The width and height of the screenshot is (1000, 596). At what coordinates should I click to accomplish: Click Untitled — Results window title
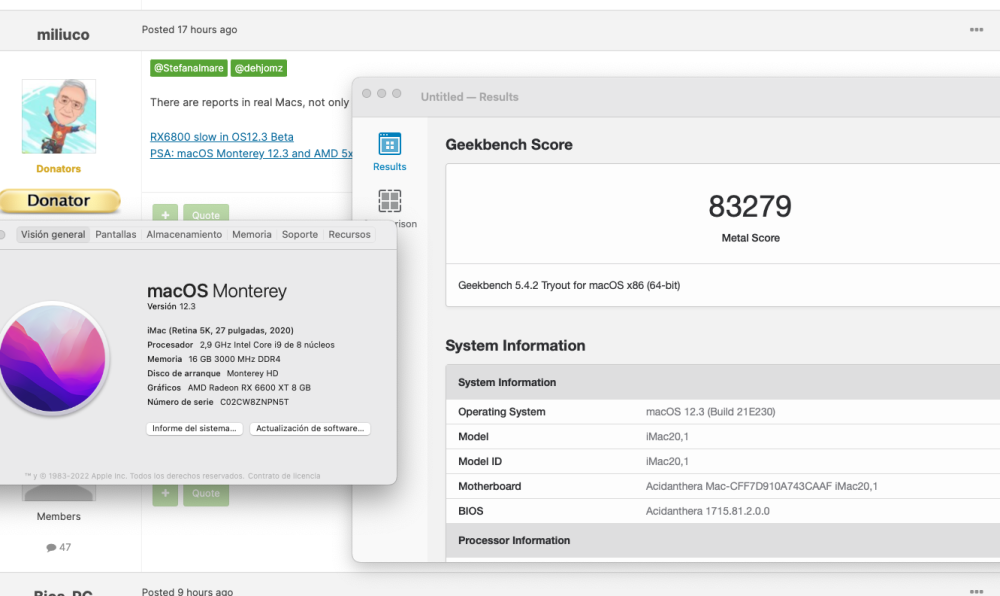pyautogui.click(x=469, y=97)
